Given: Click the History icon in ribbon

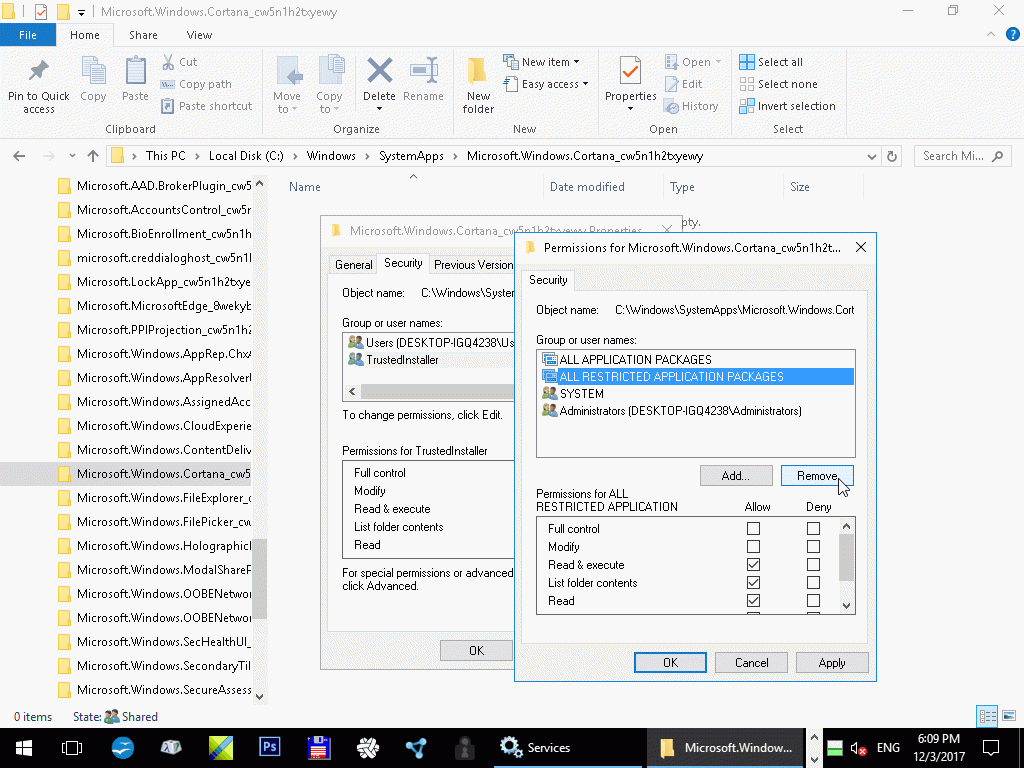Looking at the screenshot, I should click(x=671, y=106).
